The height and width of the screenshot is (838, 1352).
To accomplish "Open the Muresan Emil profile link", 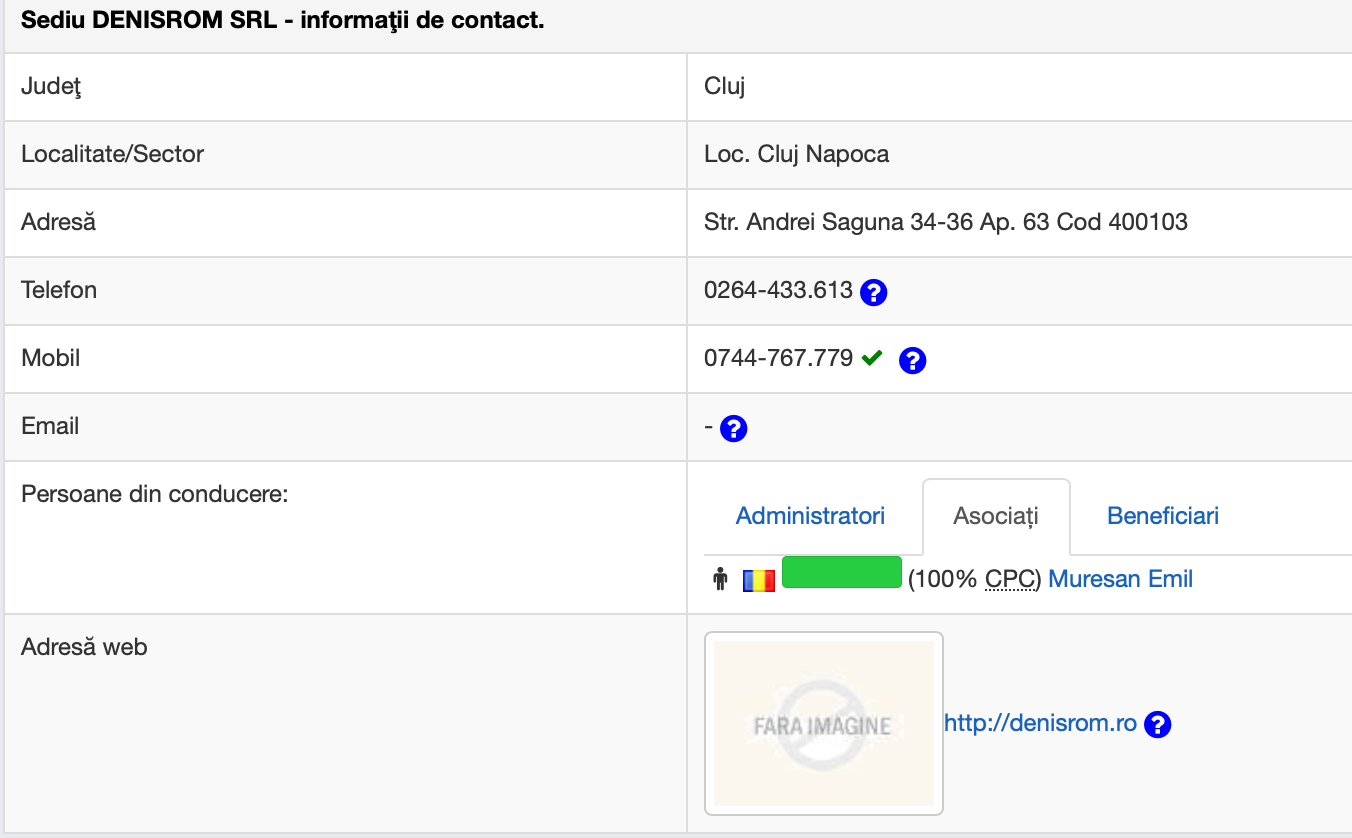I will (x=1120, y=579).
